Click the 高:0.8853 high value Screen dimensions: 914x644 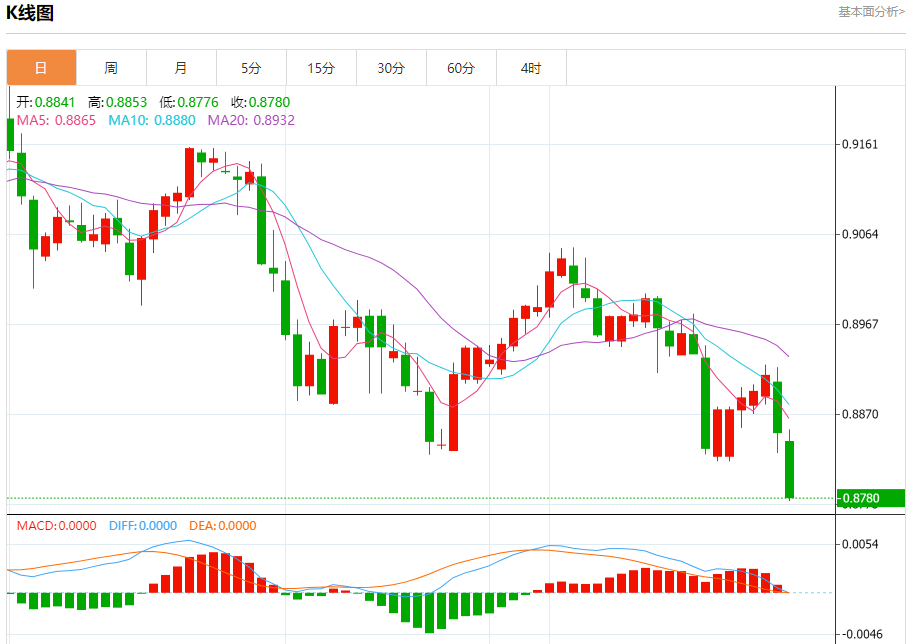pos(117,102)
